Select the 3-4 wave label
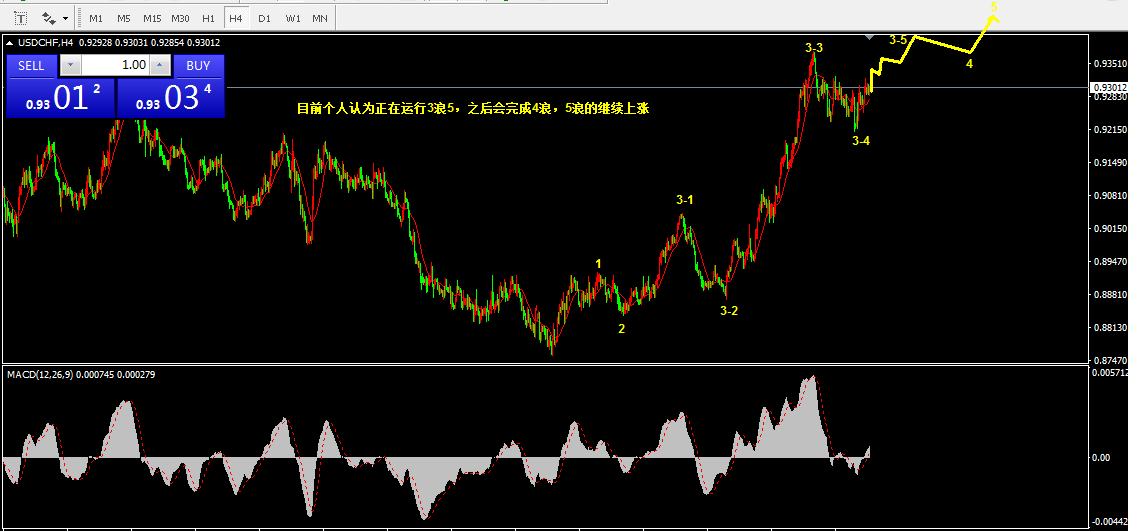Viewport: 1128px width, 531px height. pyautogui.click(x=861, y=141)
